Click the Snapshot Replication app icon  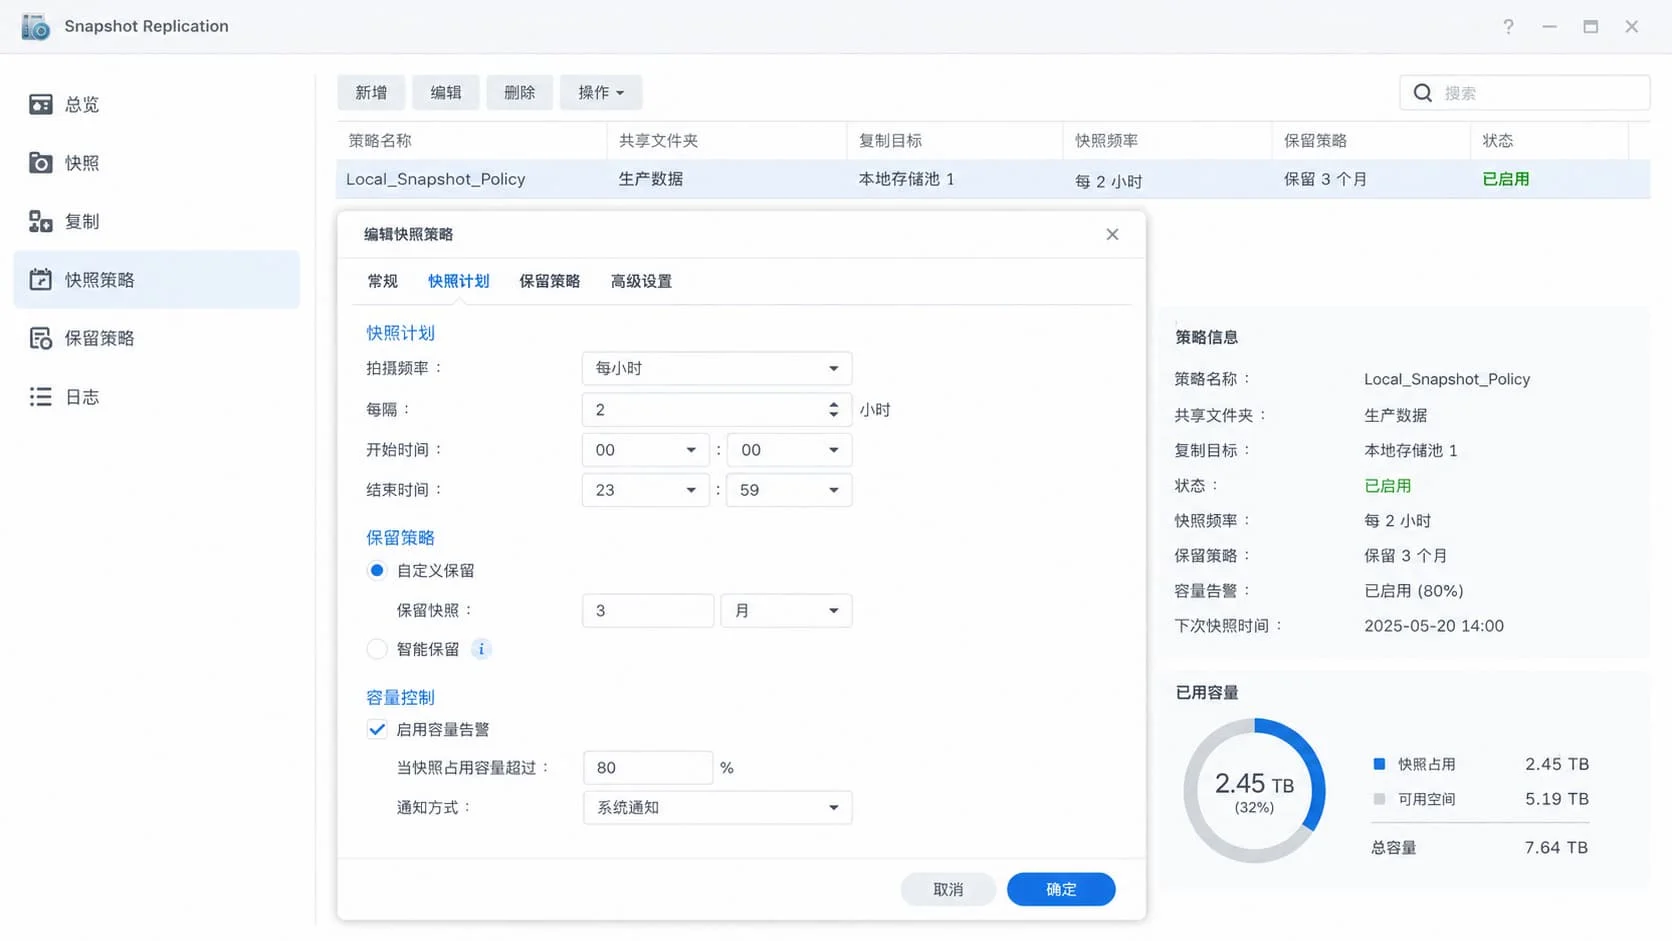(x=35, y=26)
